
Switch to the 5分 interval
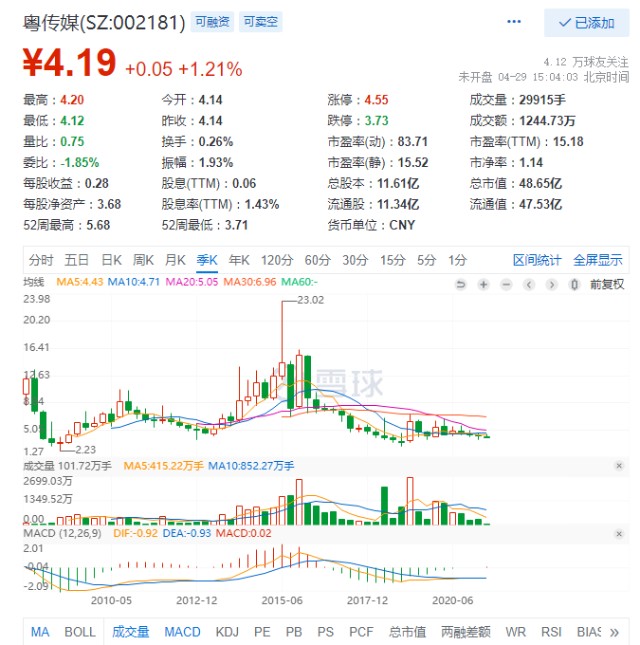pos(426,260)
